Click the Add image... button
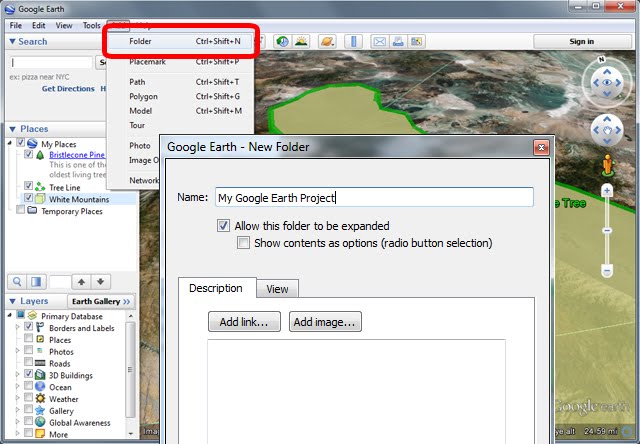This screenshot has width=640, height=444. pos(325,322)
